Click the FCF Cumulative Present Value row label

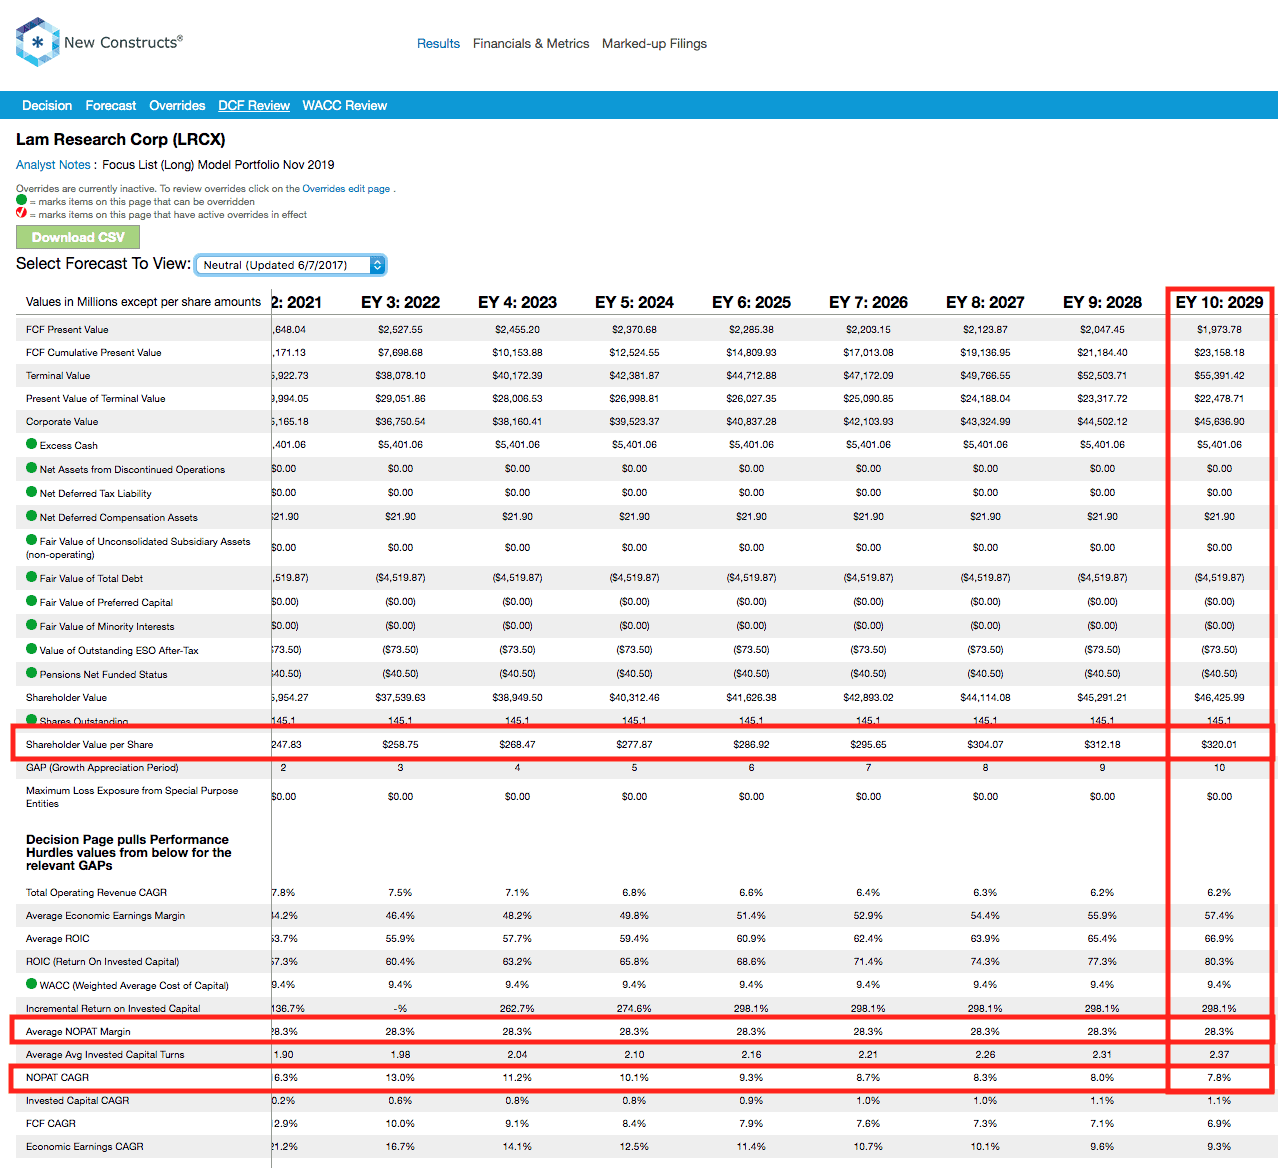point(93,352)
